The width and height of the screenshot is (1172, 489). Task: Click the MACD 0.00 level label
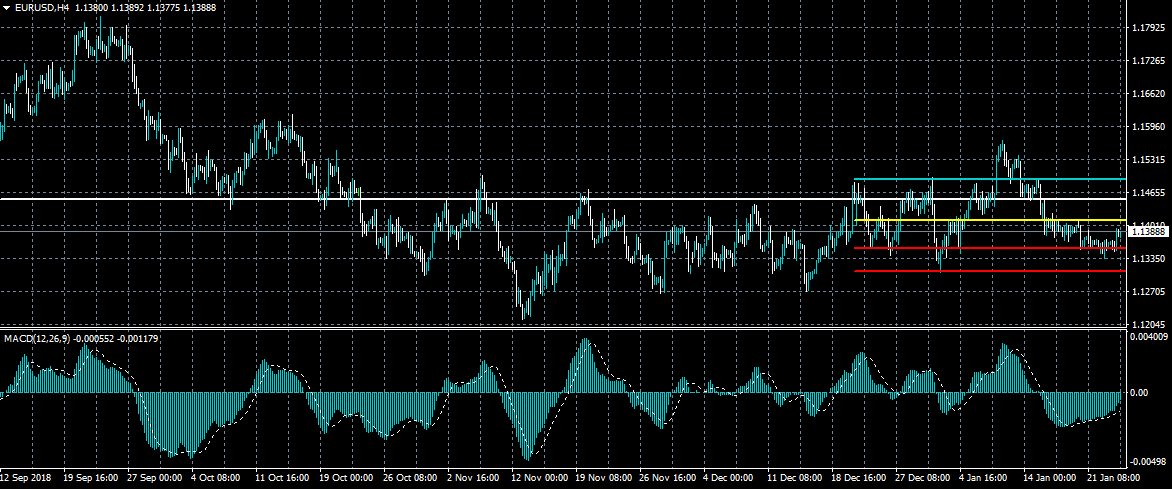[x=1138, y=393]
